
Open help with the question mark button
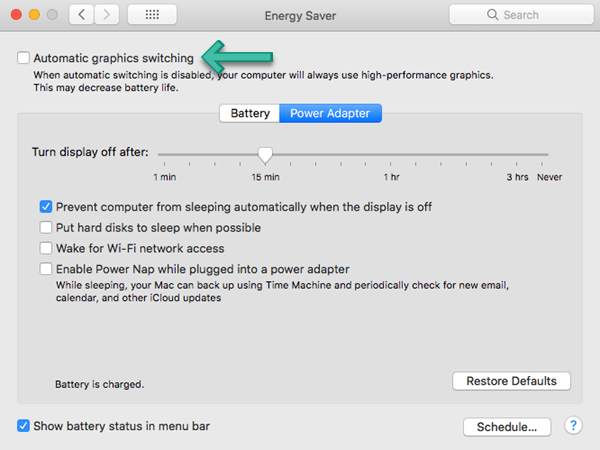click(573, 426)
